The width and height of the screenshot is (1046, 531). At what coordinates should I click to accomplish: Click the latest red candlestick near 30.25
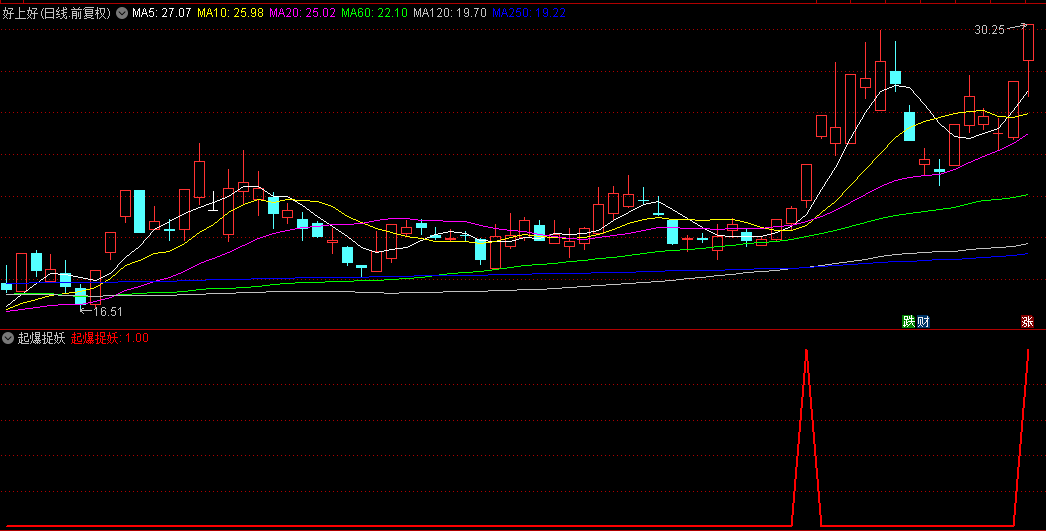tap(1028, 43)
